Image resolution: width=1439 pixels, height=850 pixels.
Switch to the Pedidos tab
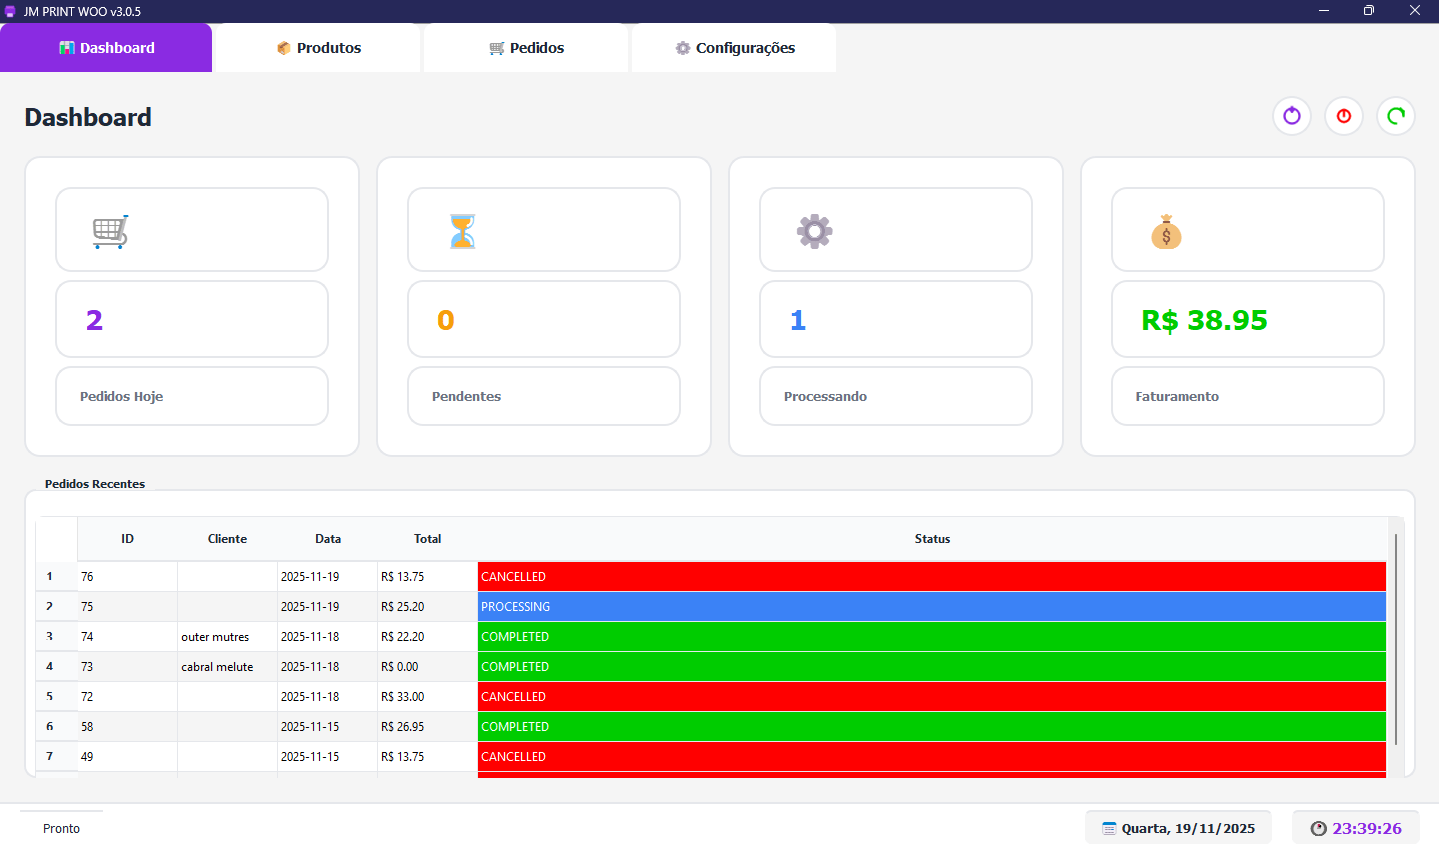[x=526, y=48]
